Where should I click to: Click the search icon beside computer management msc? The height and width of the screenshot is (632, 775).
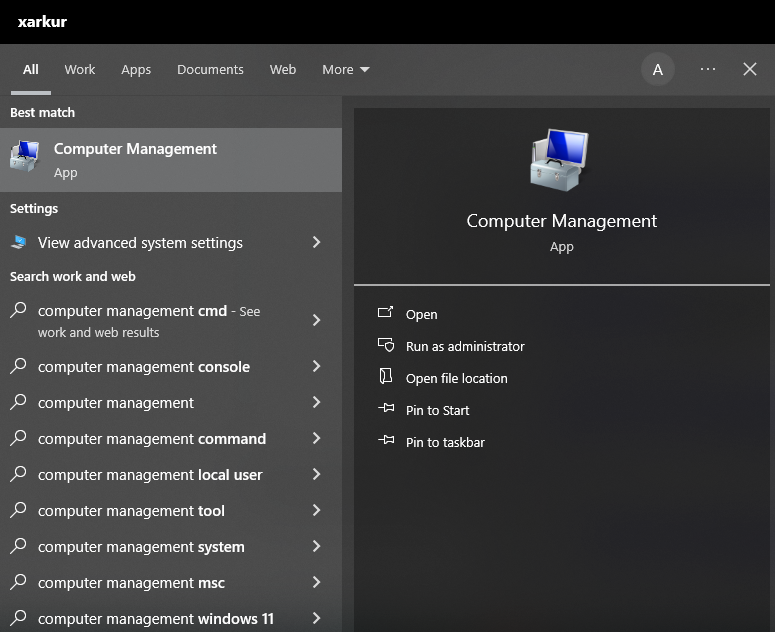pyautogui.click(x=18, y=583)
